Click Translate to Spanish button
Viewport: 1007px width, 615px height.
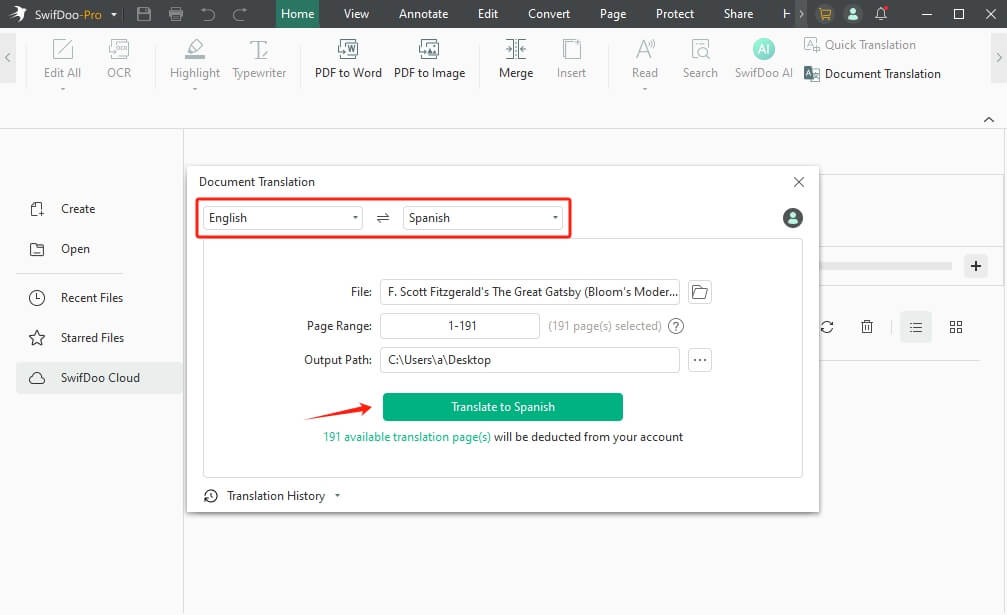click(503, 407)
